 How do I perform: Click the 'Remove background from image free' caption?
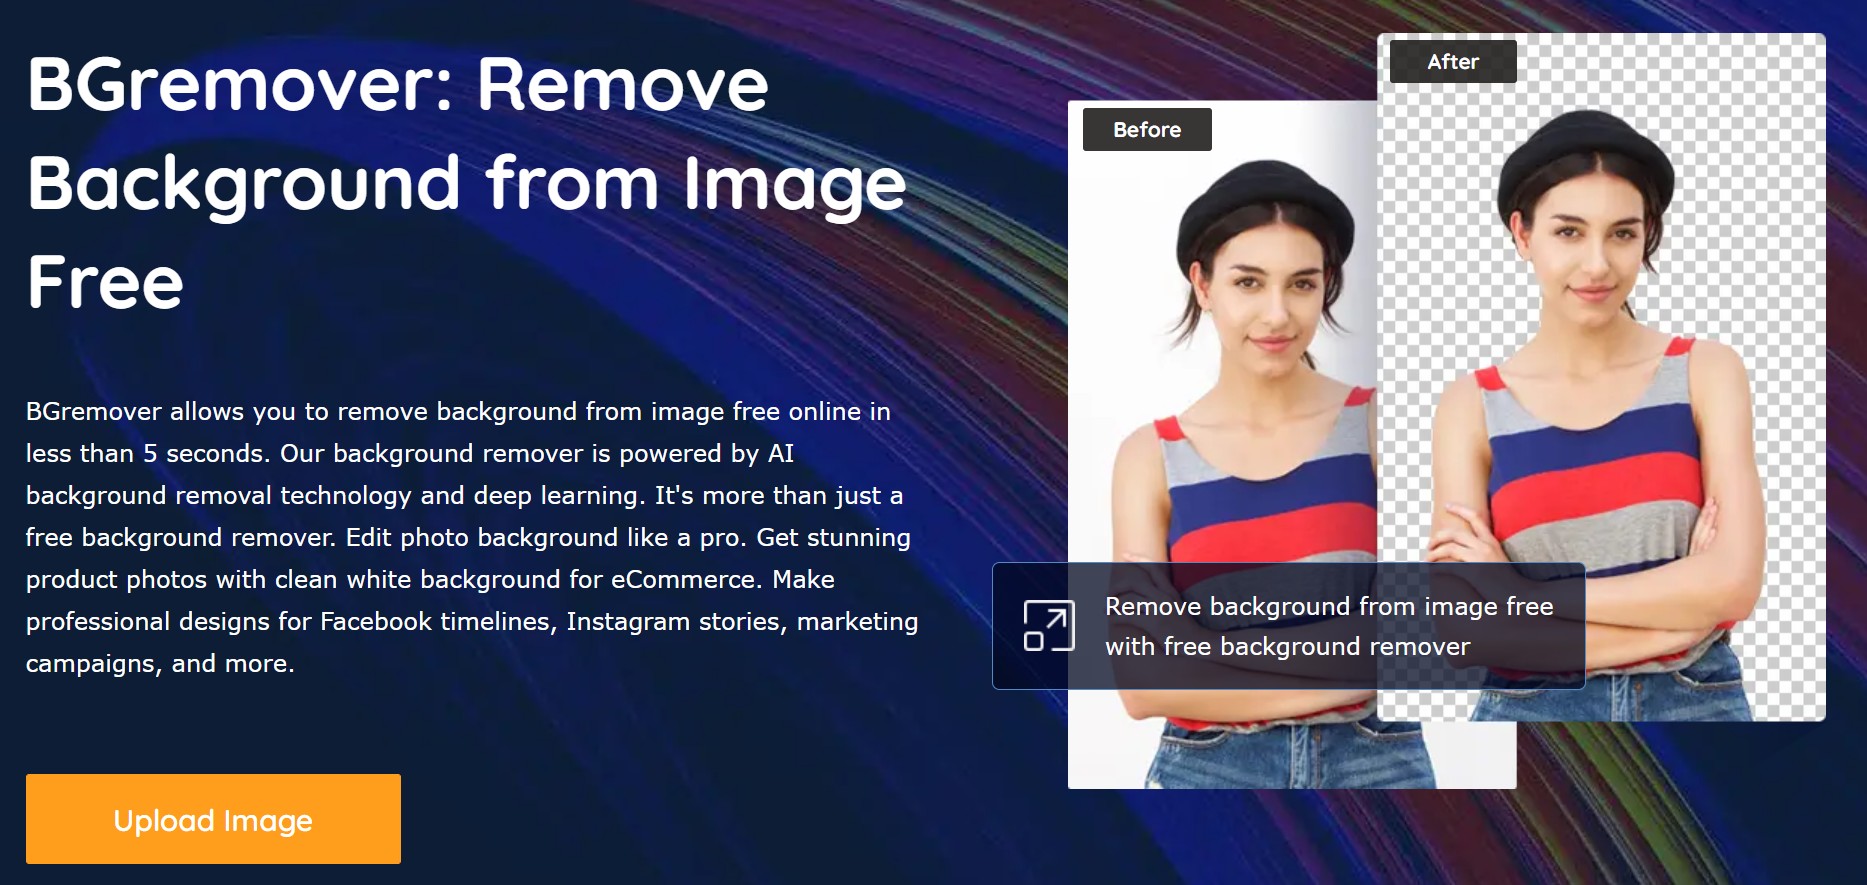click(x=1328, y=607)
